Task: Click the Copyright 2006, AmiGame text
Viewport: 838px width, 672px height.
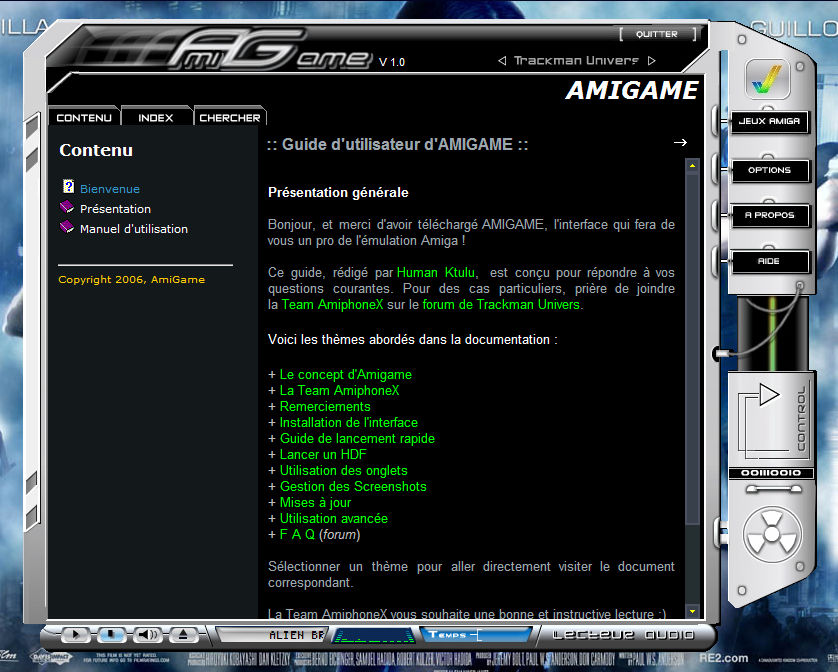Action: coord(131,280)
